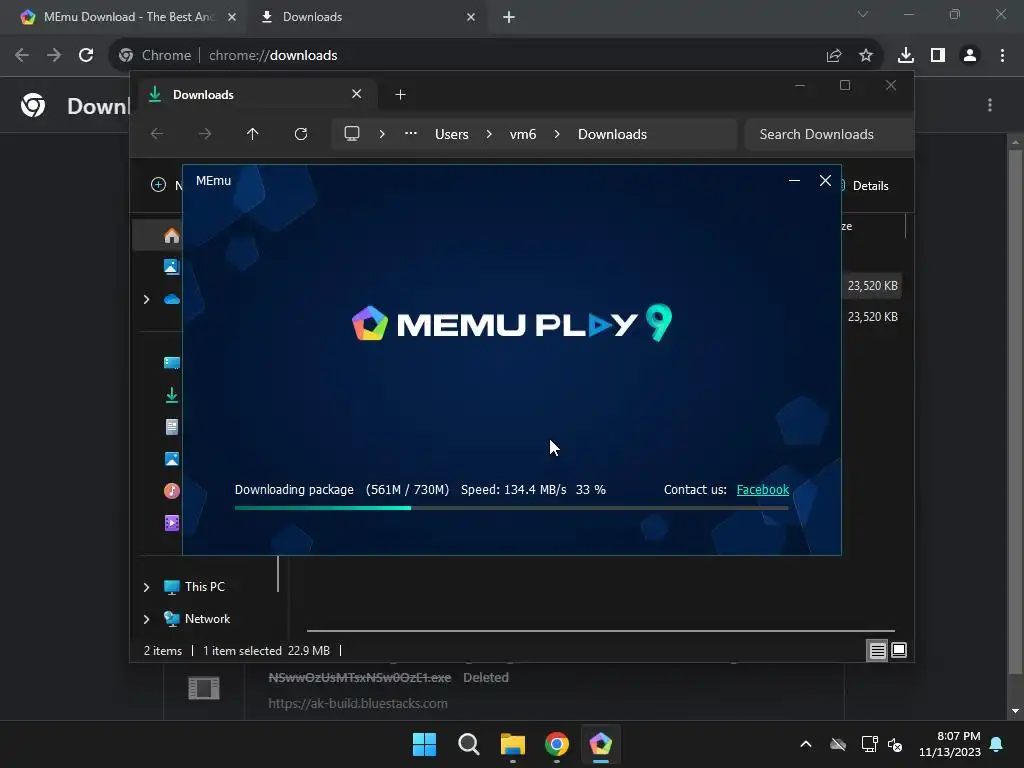Open Pictures shortcut in Explorer sidebar

(x=172, y=459)
